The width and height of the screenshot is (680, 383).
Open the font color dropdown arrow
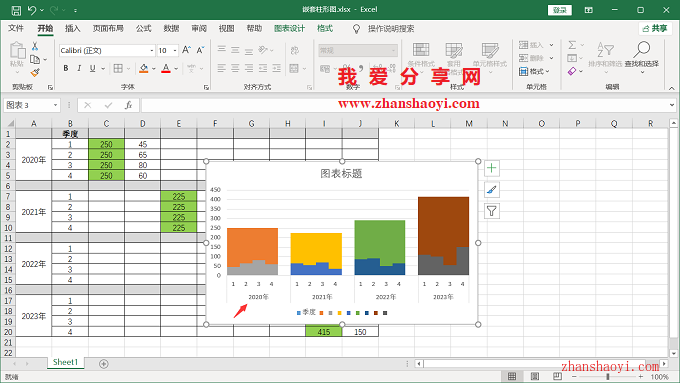pos(176,69)
